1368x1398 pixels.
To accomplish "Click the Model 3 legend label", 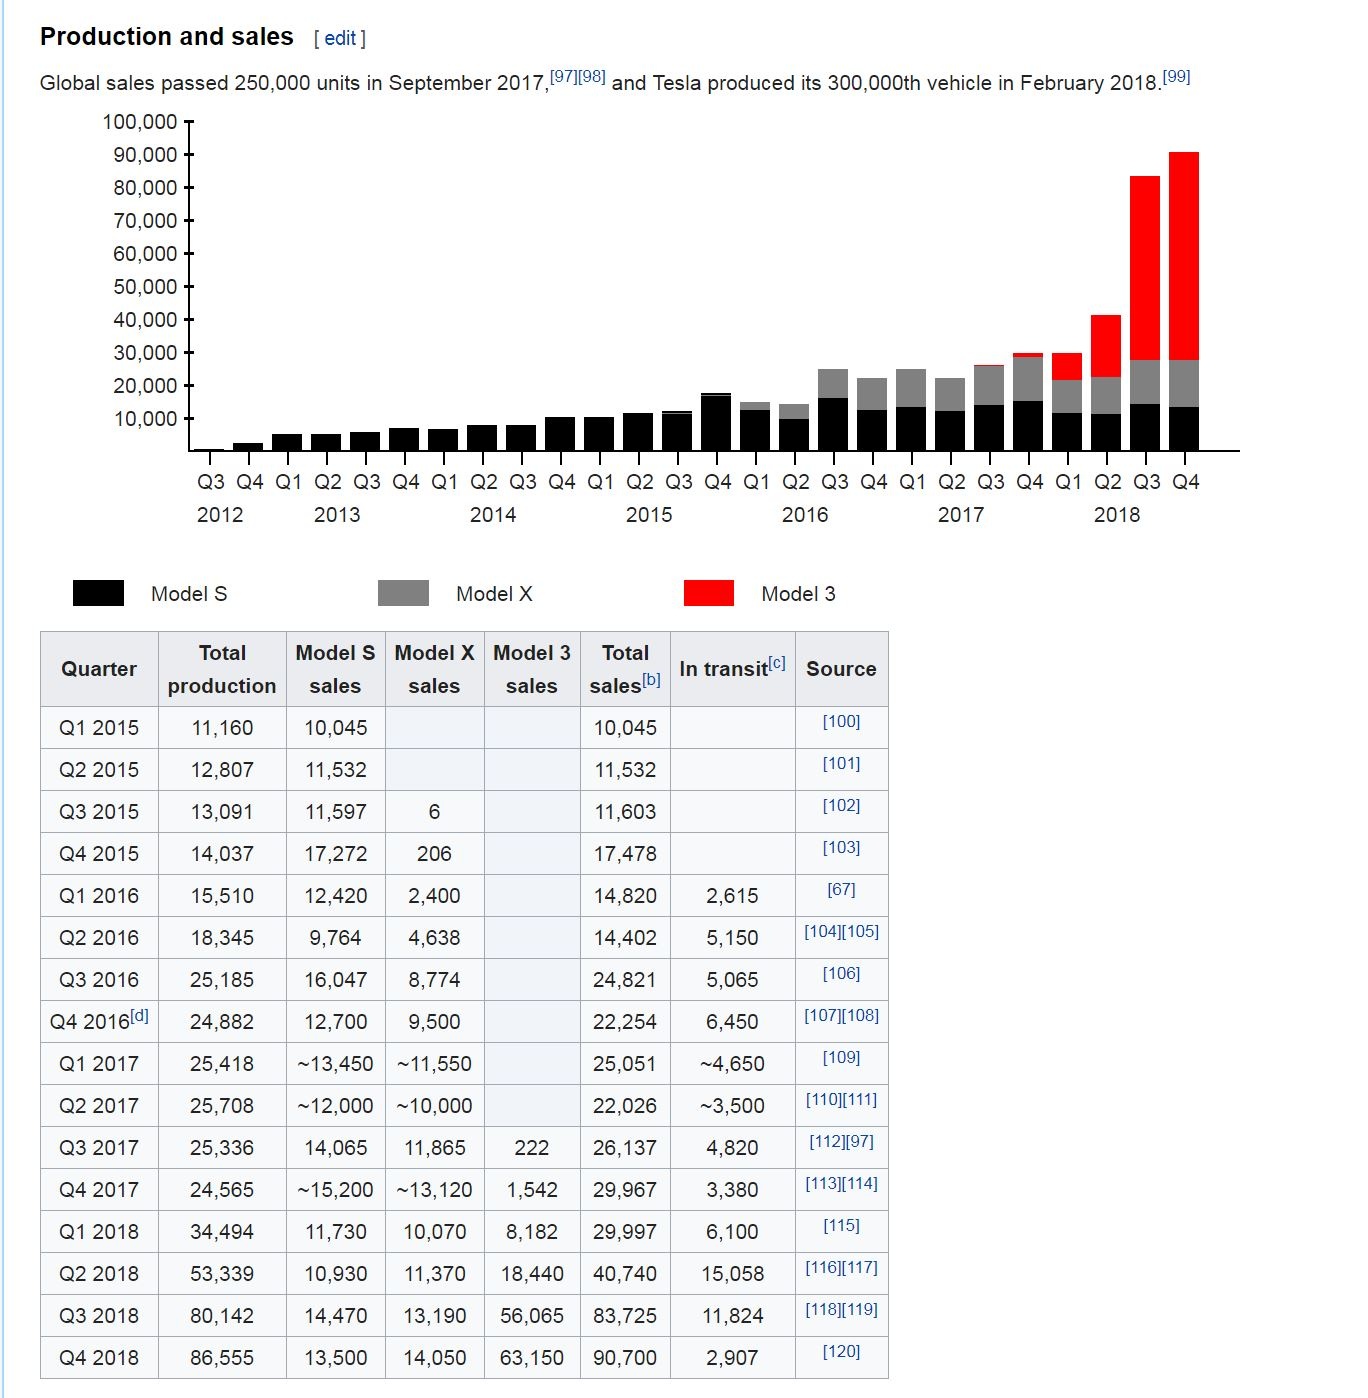I will tap(798, 594).
